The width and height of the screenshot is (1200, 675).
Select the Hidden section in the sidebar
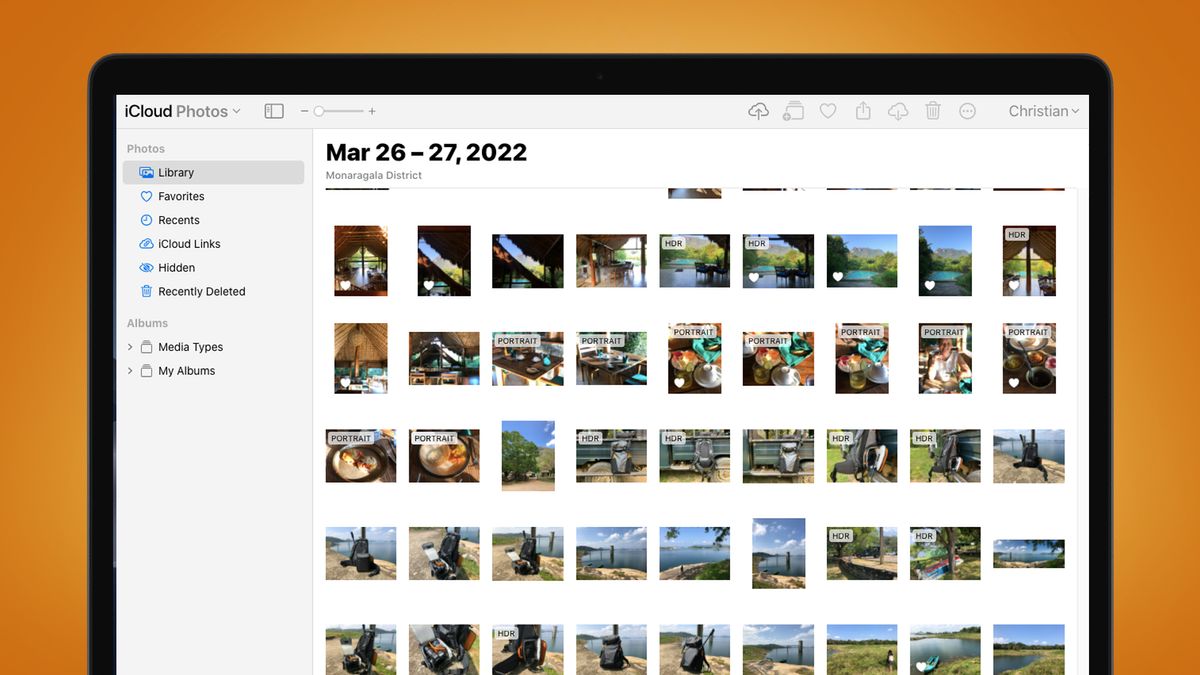coord(176,267)
